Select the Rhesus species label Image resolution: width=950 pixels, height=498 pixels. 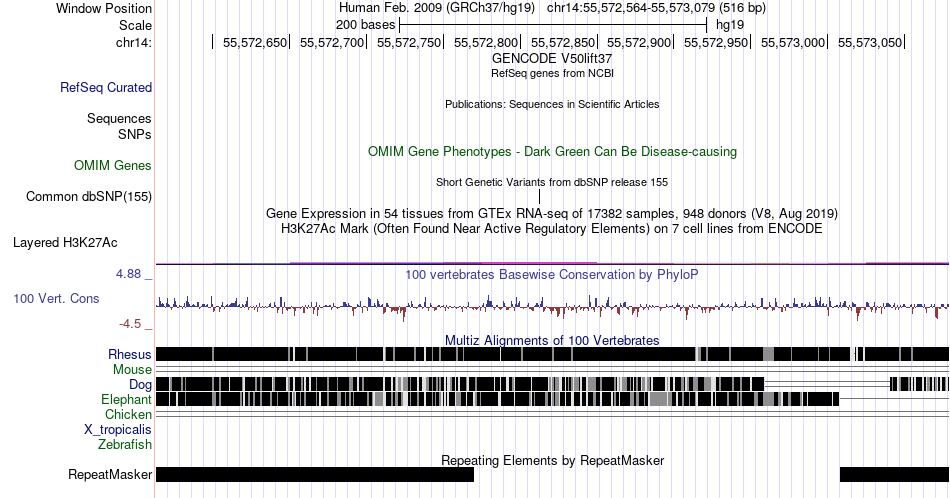(130, 354)
